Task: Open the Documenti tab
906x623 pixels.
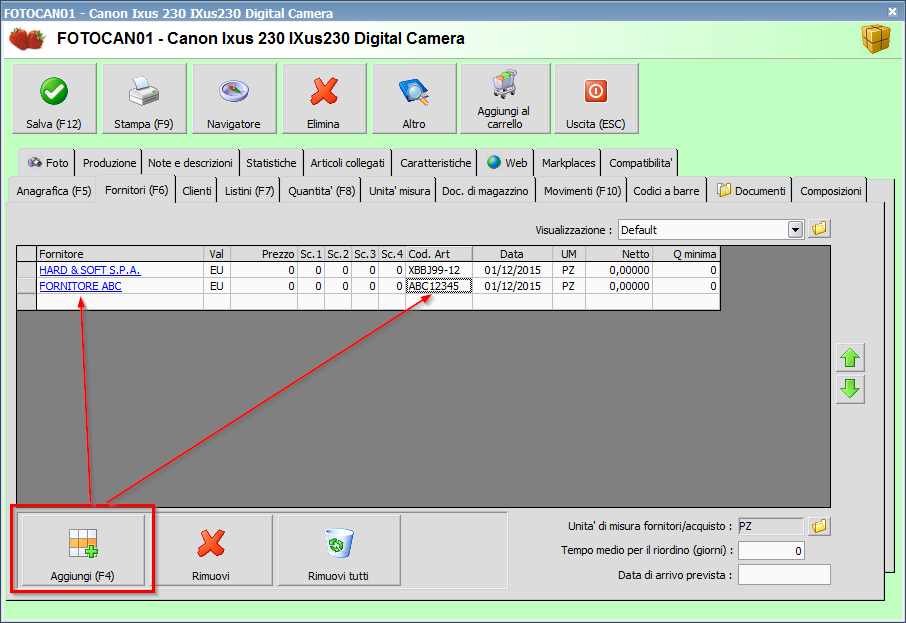Action: (x=751, y=191)
